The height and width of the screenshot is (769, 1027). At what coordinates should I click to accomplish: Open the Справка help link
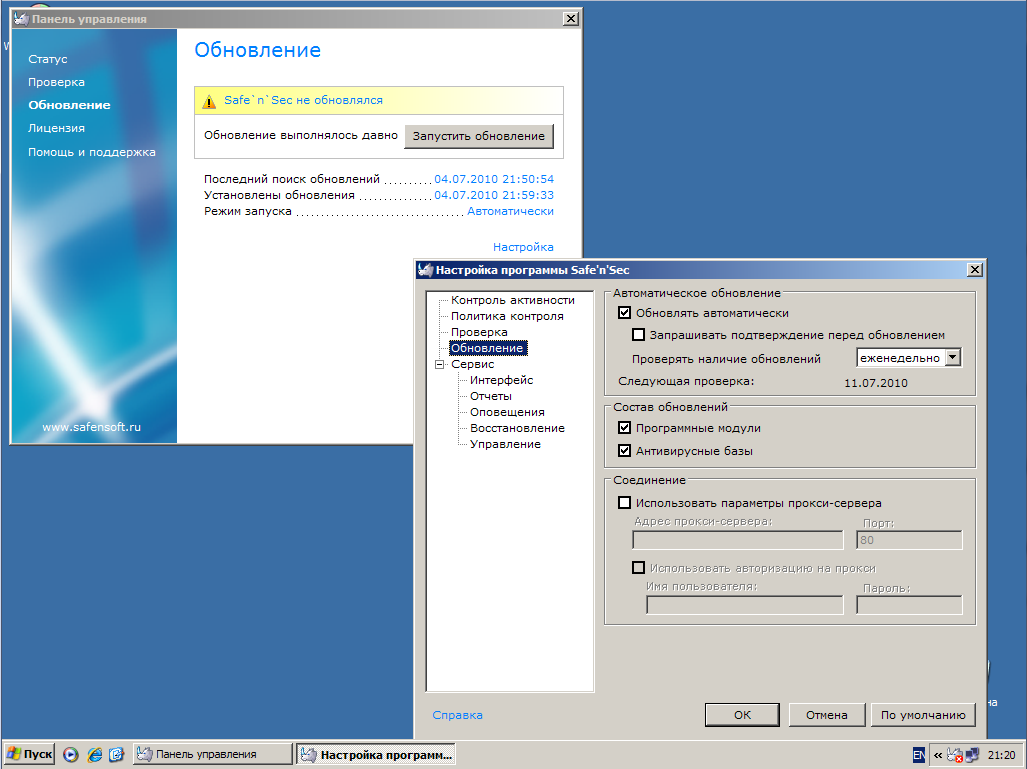(457, 715)
